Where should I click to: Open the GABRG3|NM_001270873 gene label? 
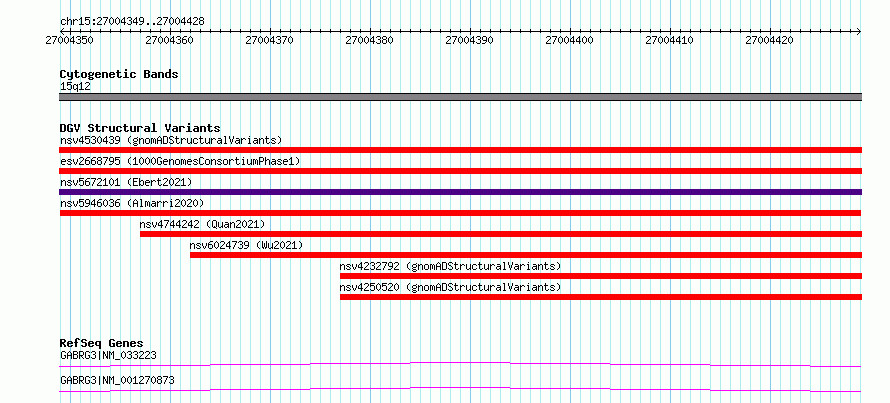coord(117,380)
